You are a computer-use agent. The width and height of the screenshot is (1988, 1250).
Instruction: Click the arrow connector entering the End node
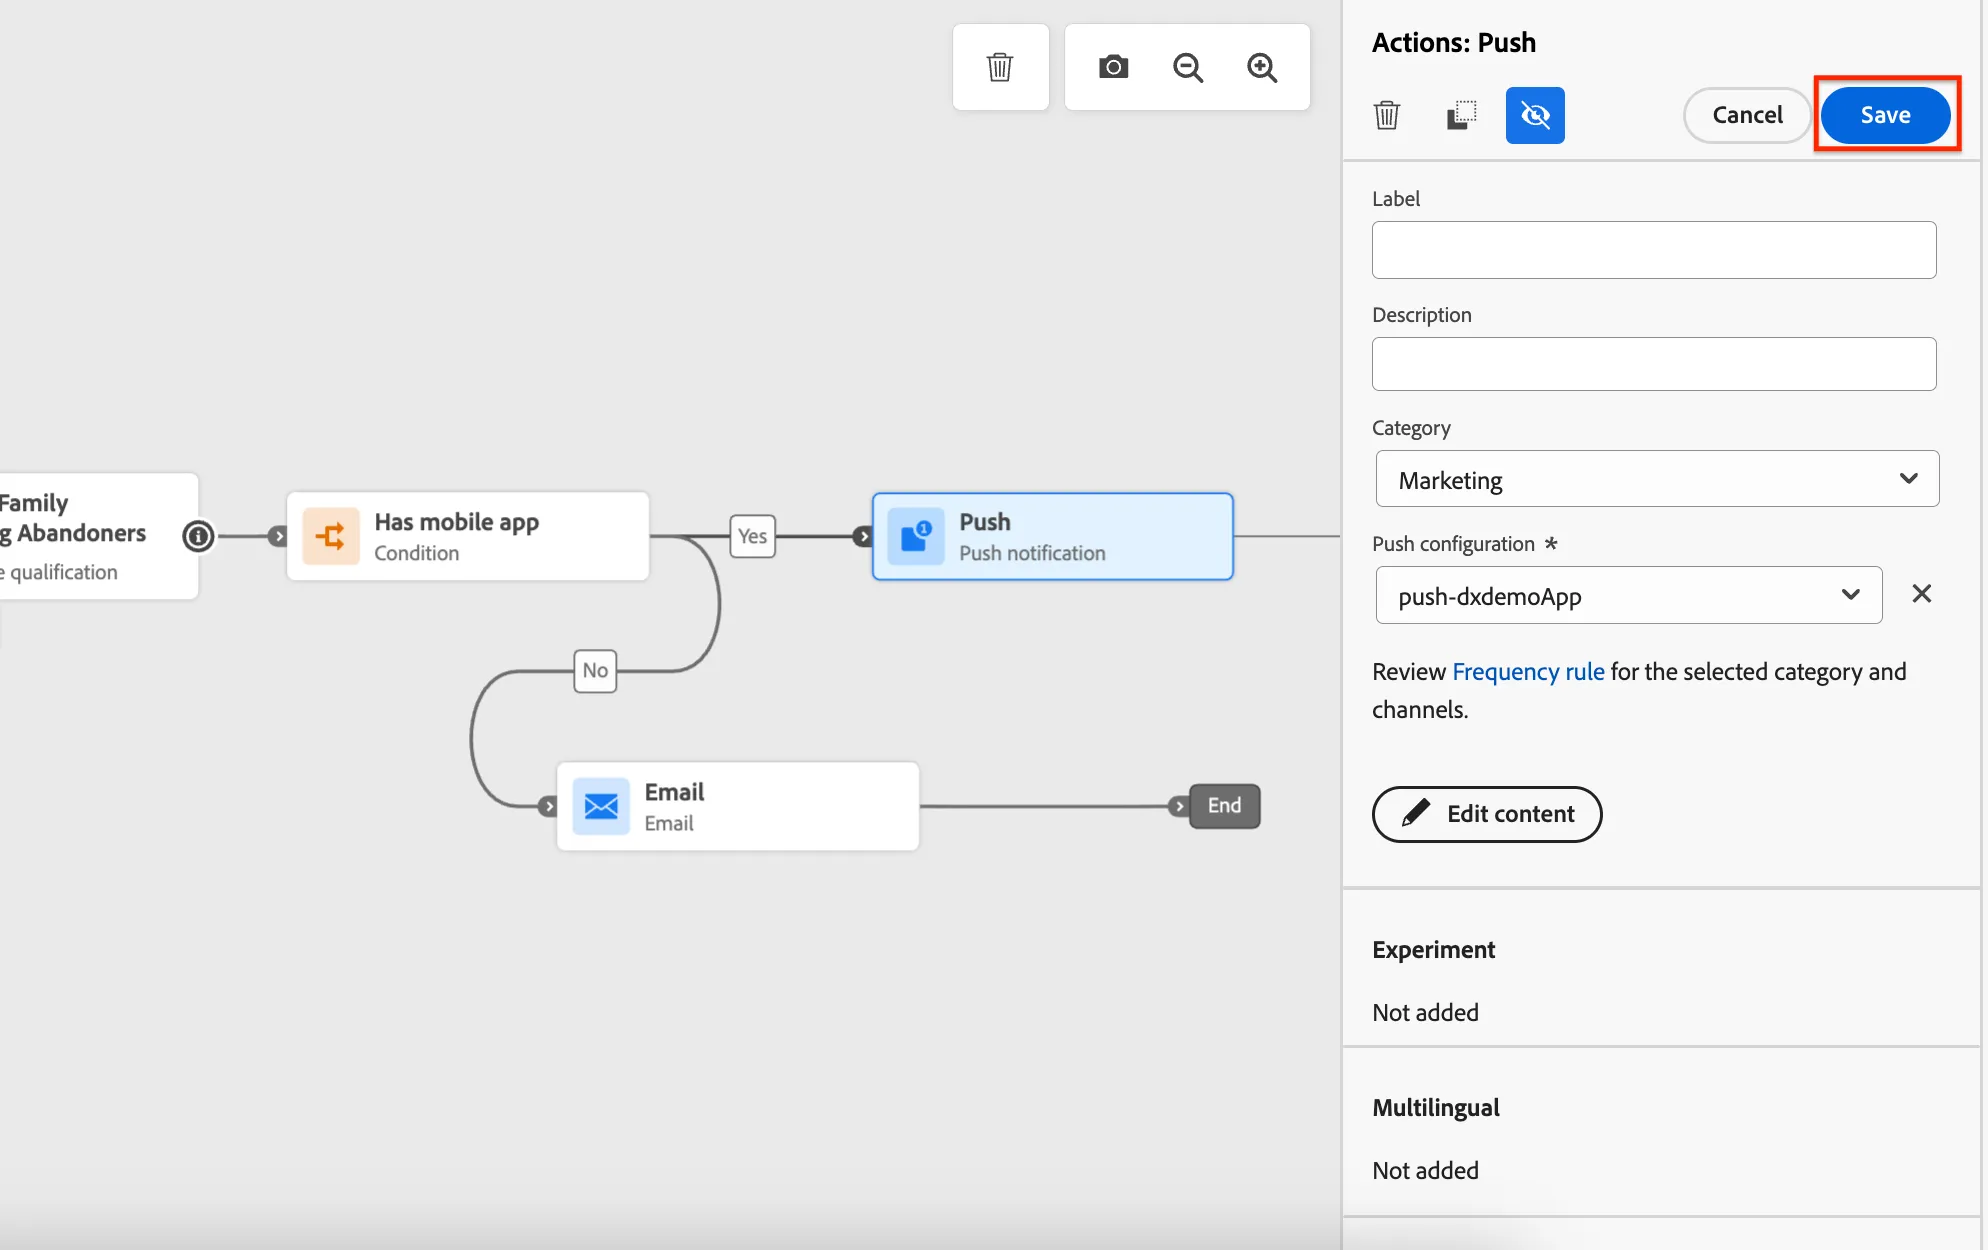(1179, 806)
